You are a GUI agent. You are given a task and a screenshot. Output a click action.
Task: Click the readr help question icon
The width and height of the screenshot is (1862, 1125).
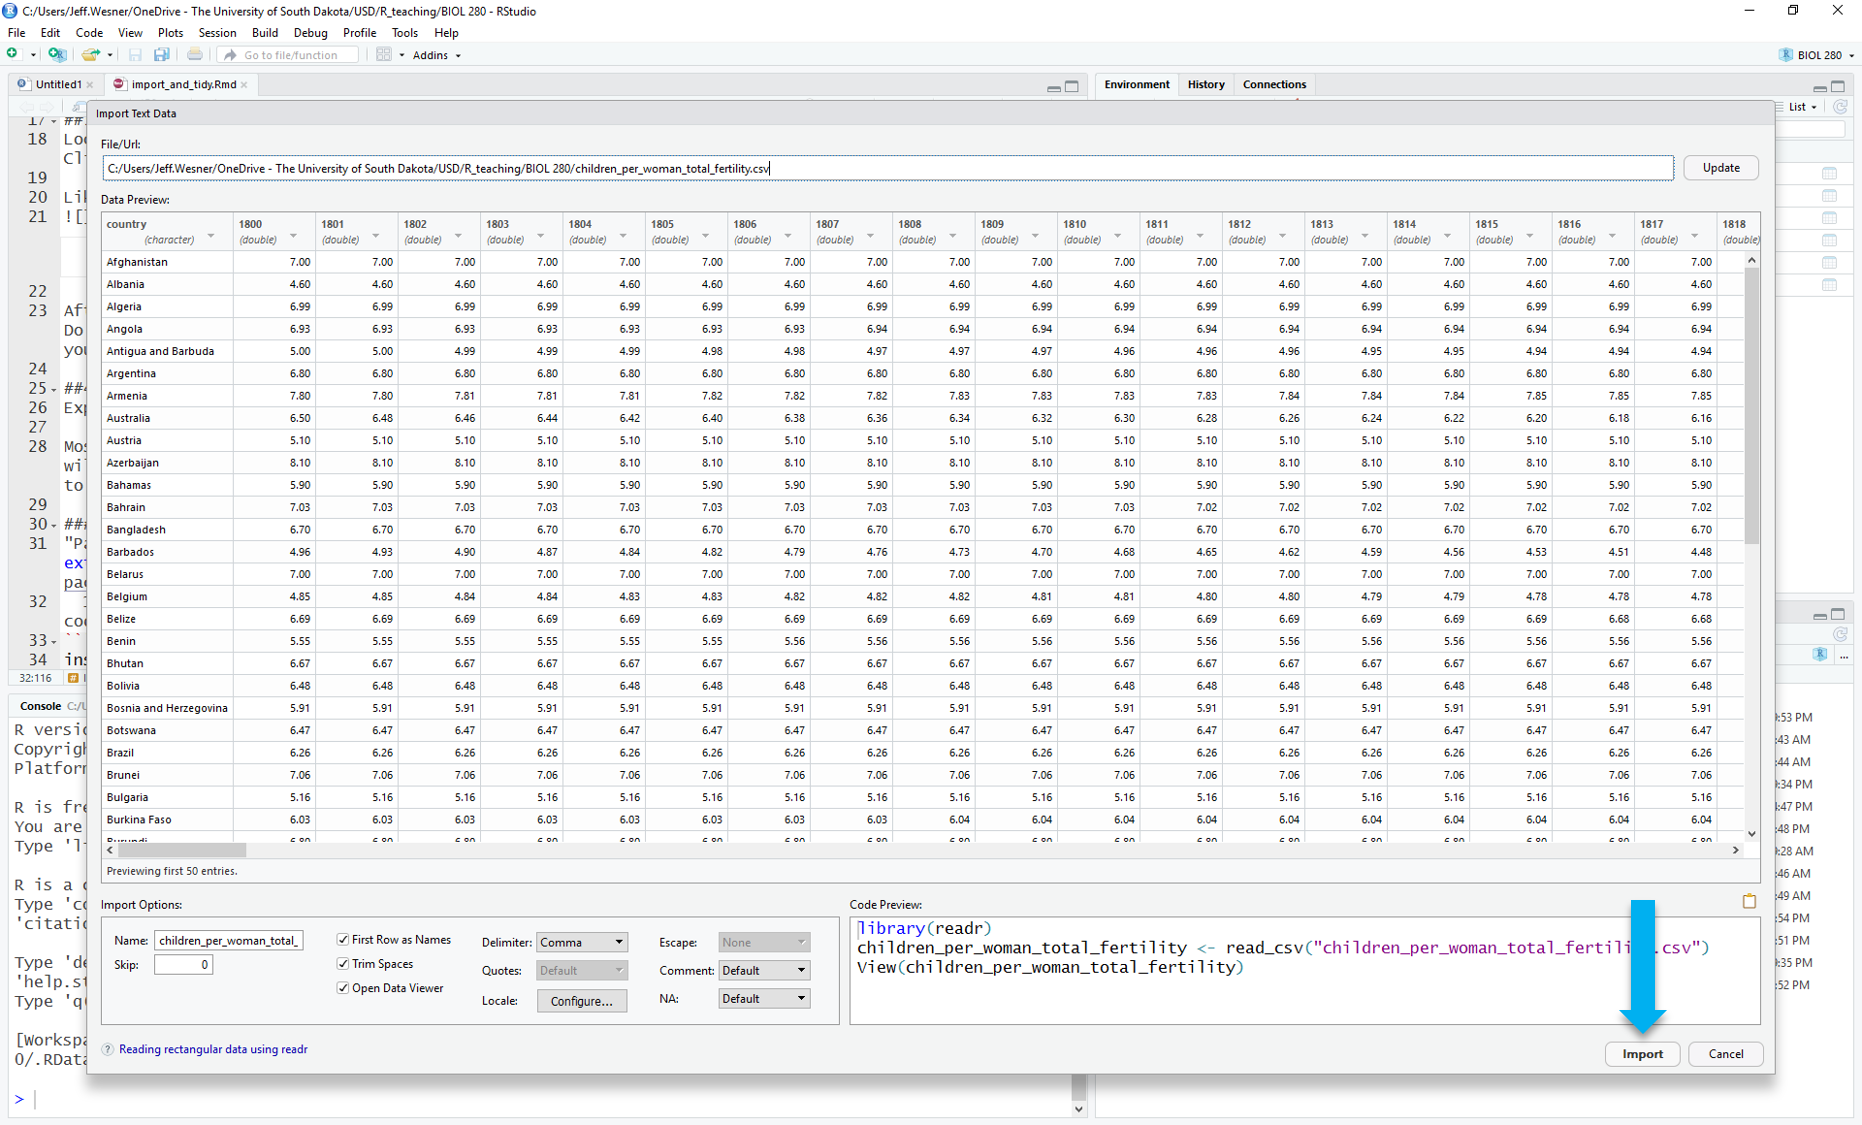(108, 1049)
